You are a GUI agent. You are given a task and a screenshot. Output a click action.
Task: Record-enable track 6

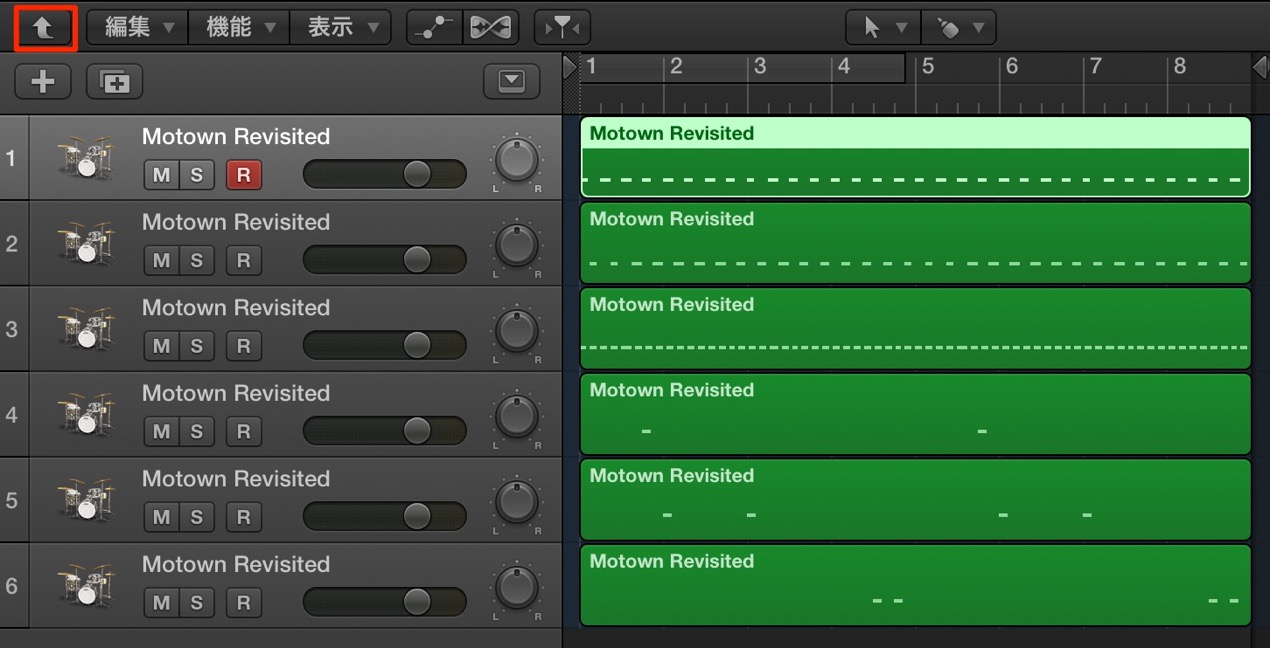243,603
